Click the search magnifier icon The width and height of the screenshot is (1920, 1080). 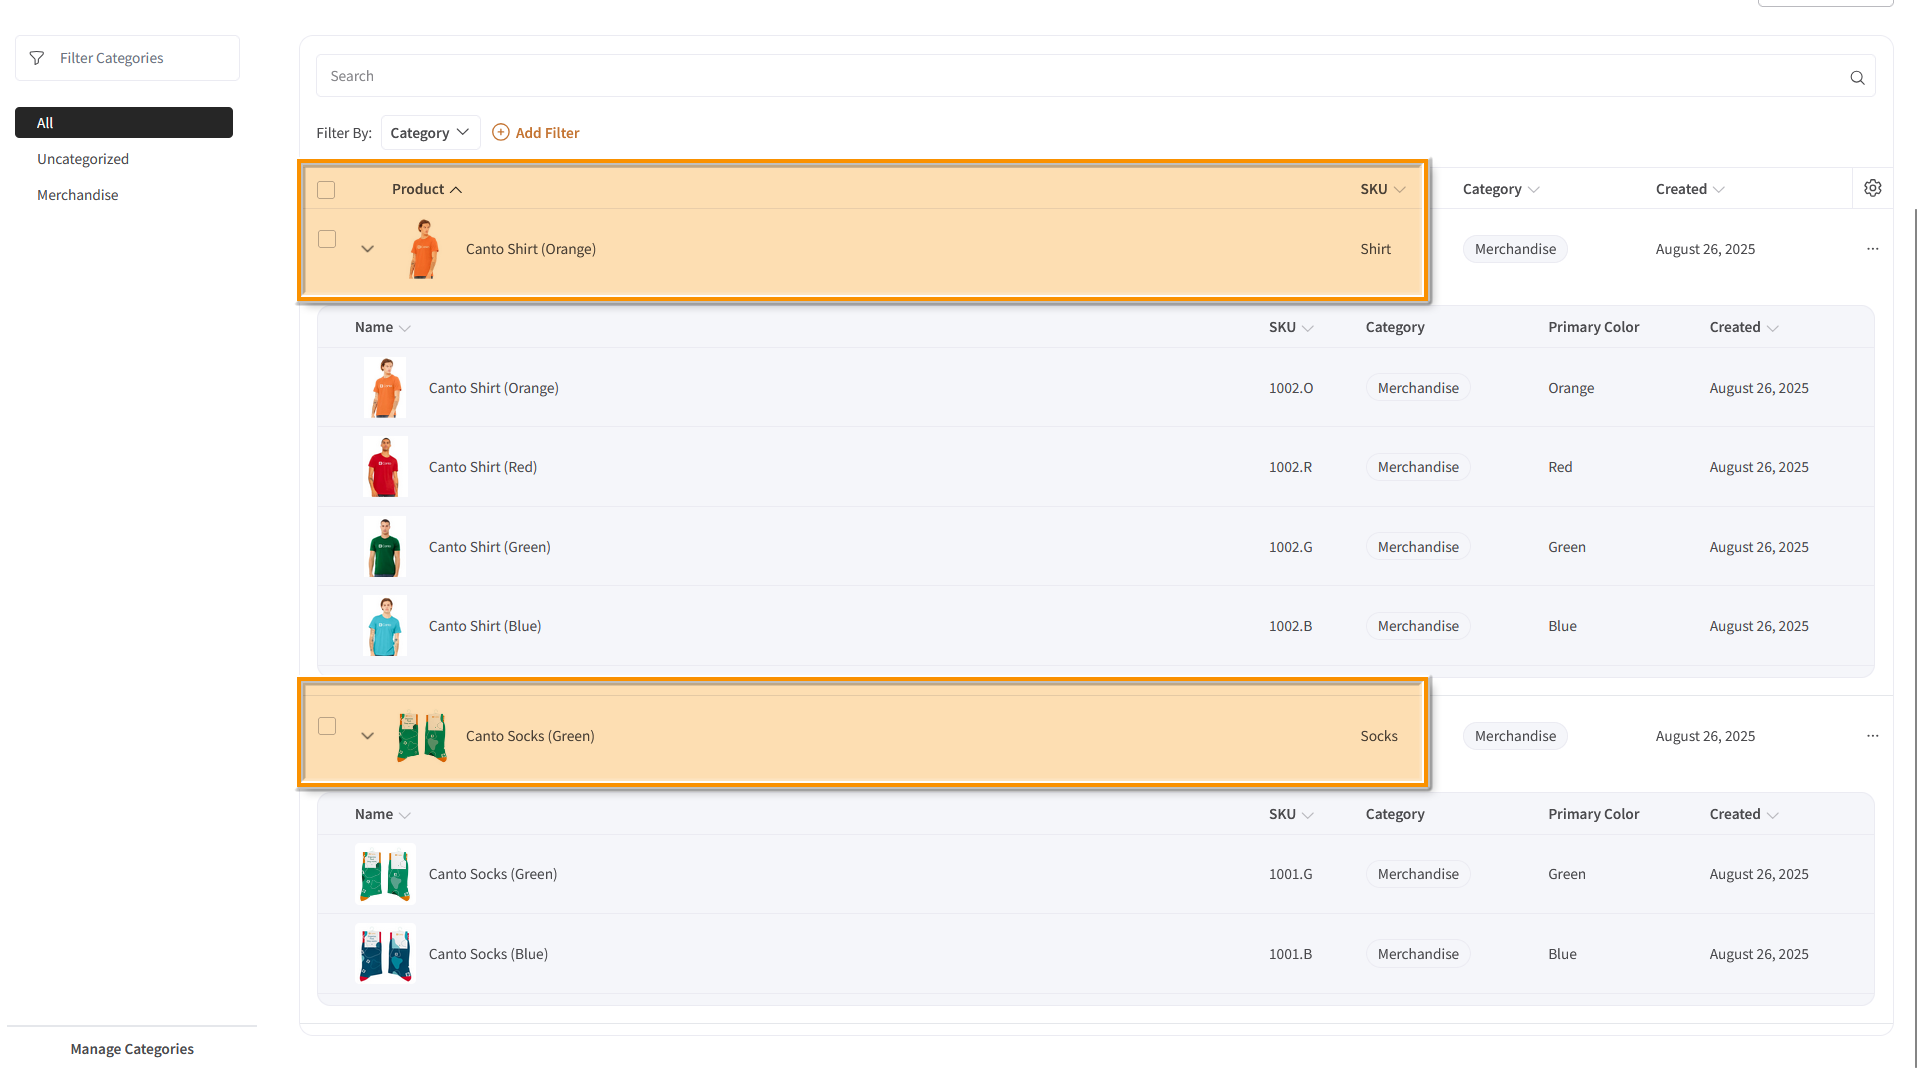(x=1857, y=77)
